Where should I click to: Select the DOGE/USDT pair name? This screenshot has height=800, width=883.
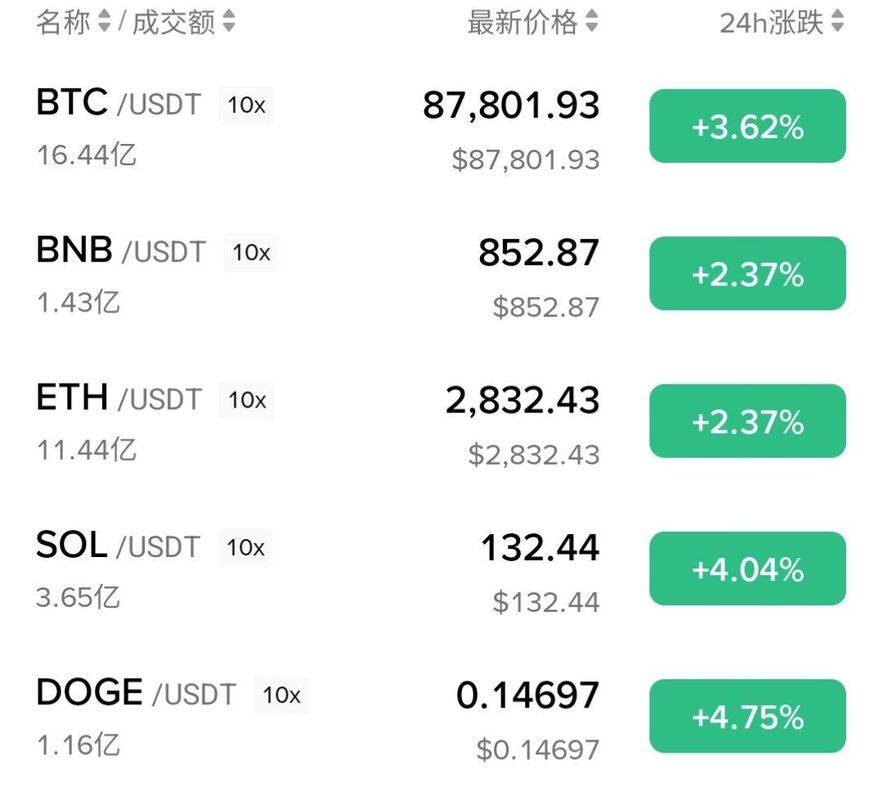(135, 693)
